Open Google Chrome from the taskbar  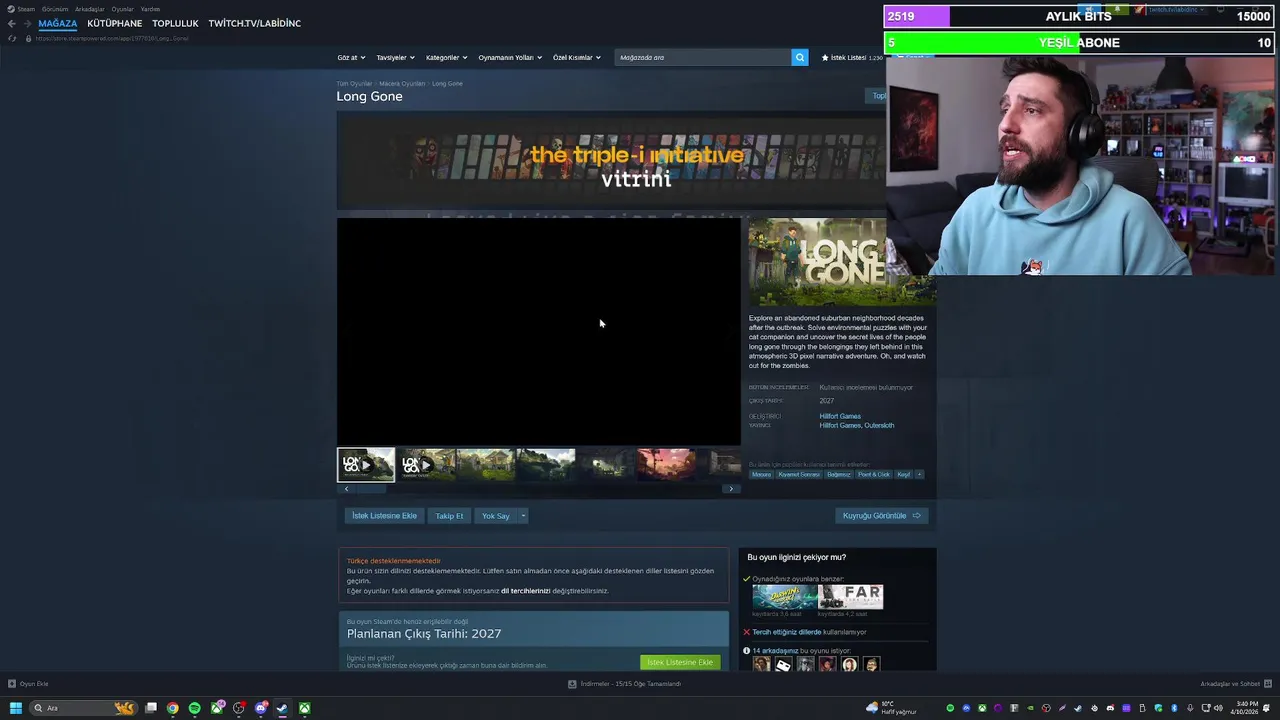pyautogui.click(x=173, y=708)
